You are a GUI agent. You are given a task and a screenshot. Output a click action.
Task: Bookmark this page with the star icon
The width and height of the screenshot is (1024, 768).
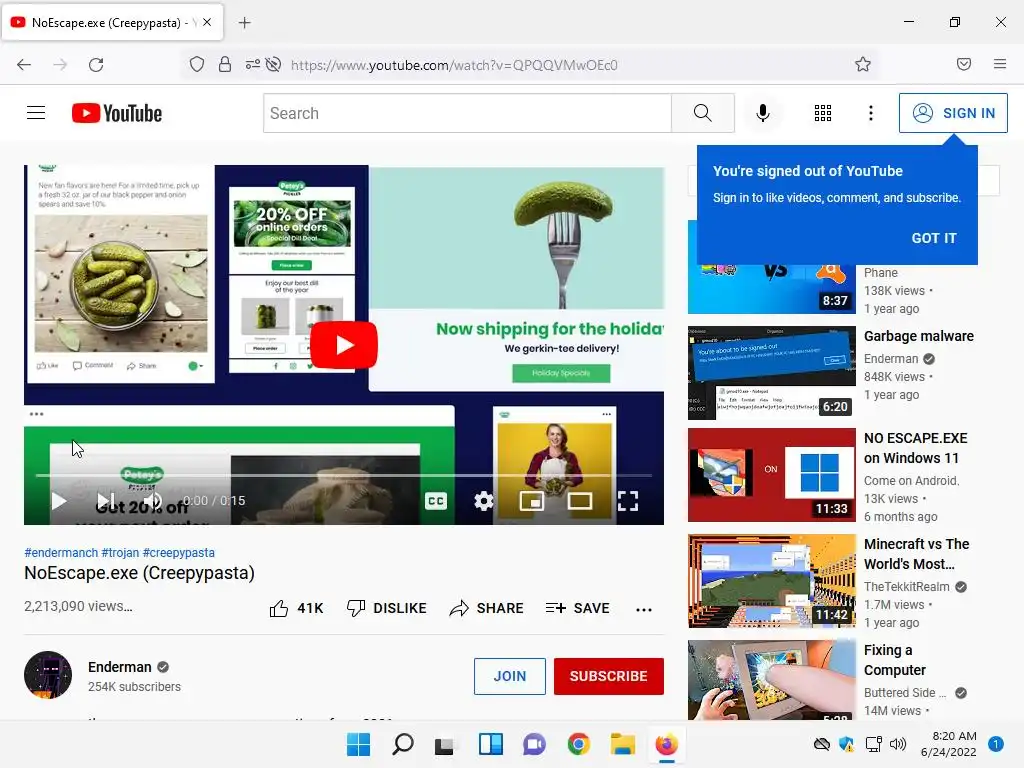click(863, 64)
